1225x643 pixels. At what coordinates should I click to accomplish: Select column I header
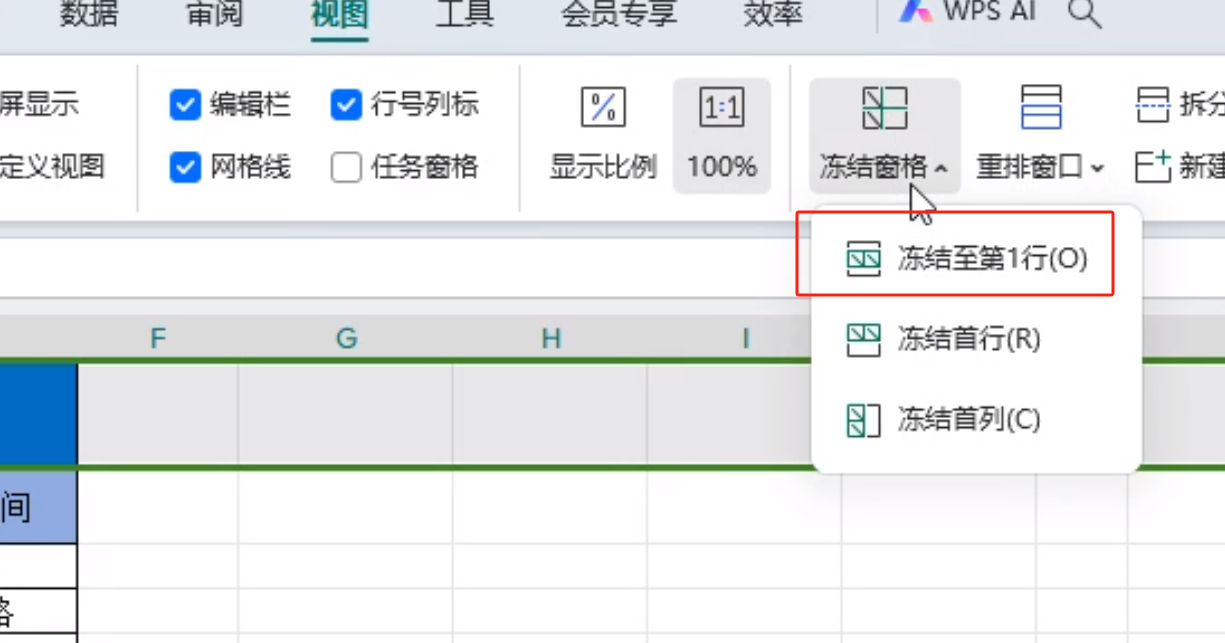(x=745, y=339)
